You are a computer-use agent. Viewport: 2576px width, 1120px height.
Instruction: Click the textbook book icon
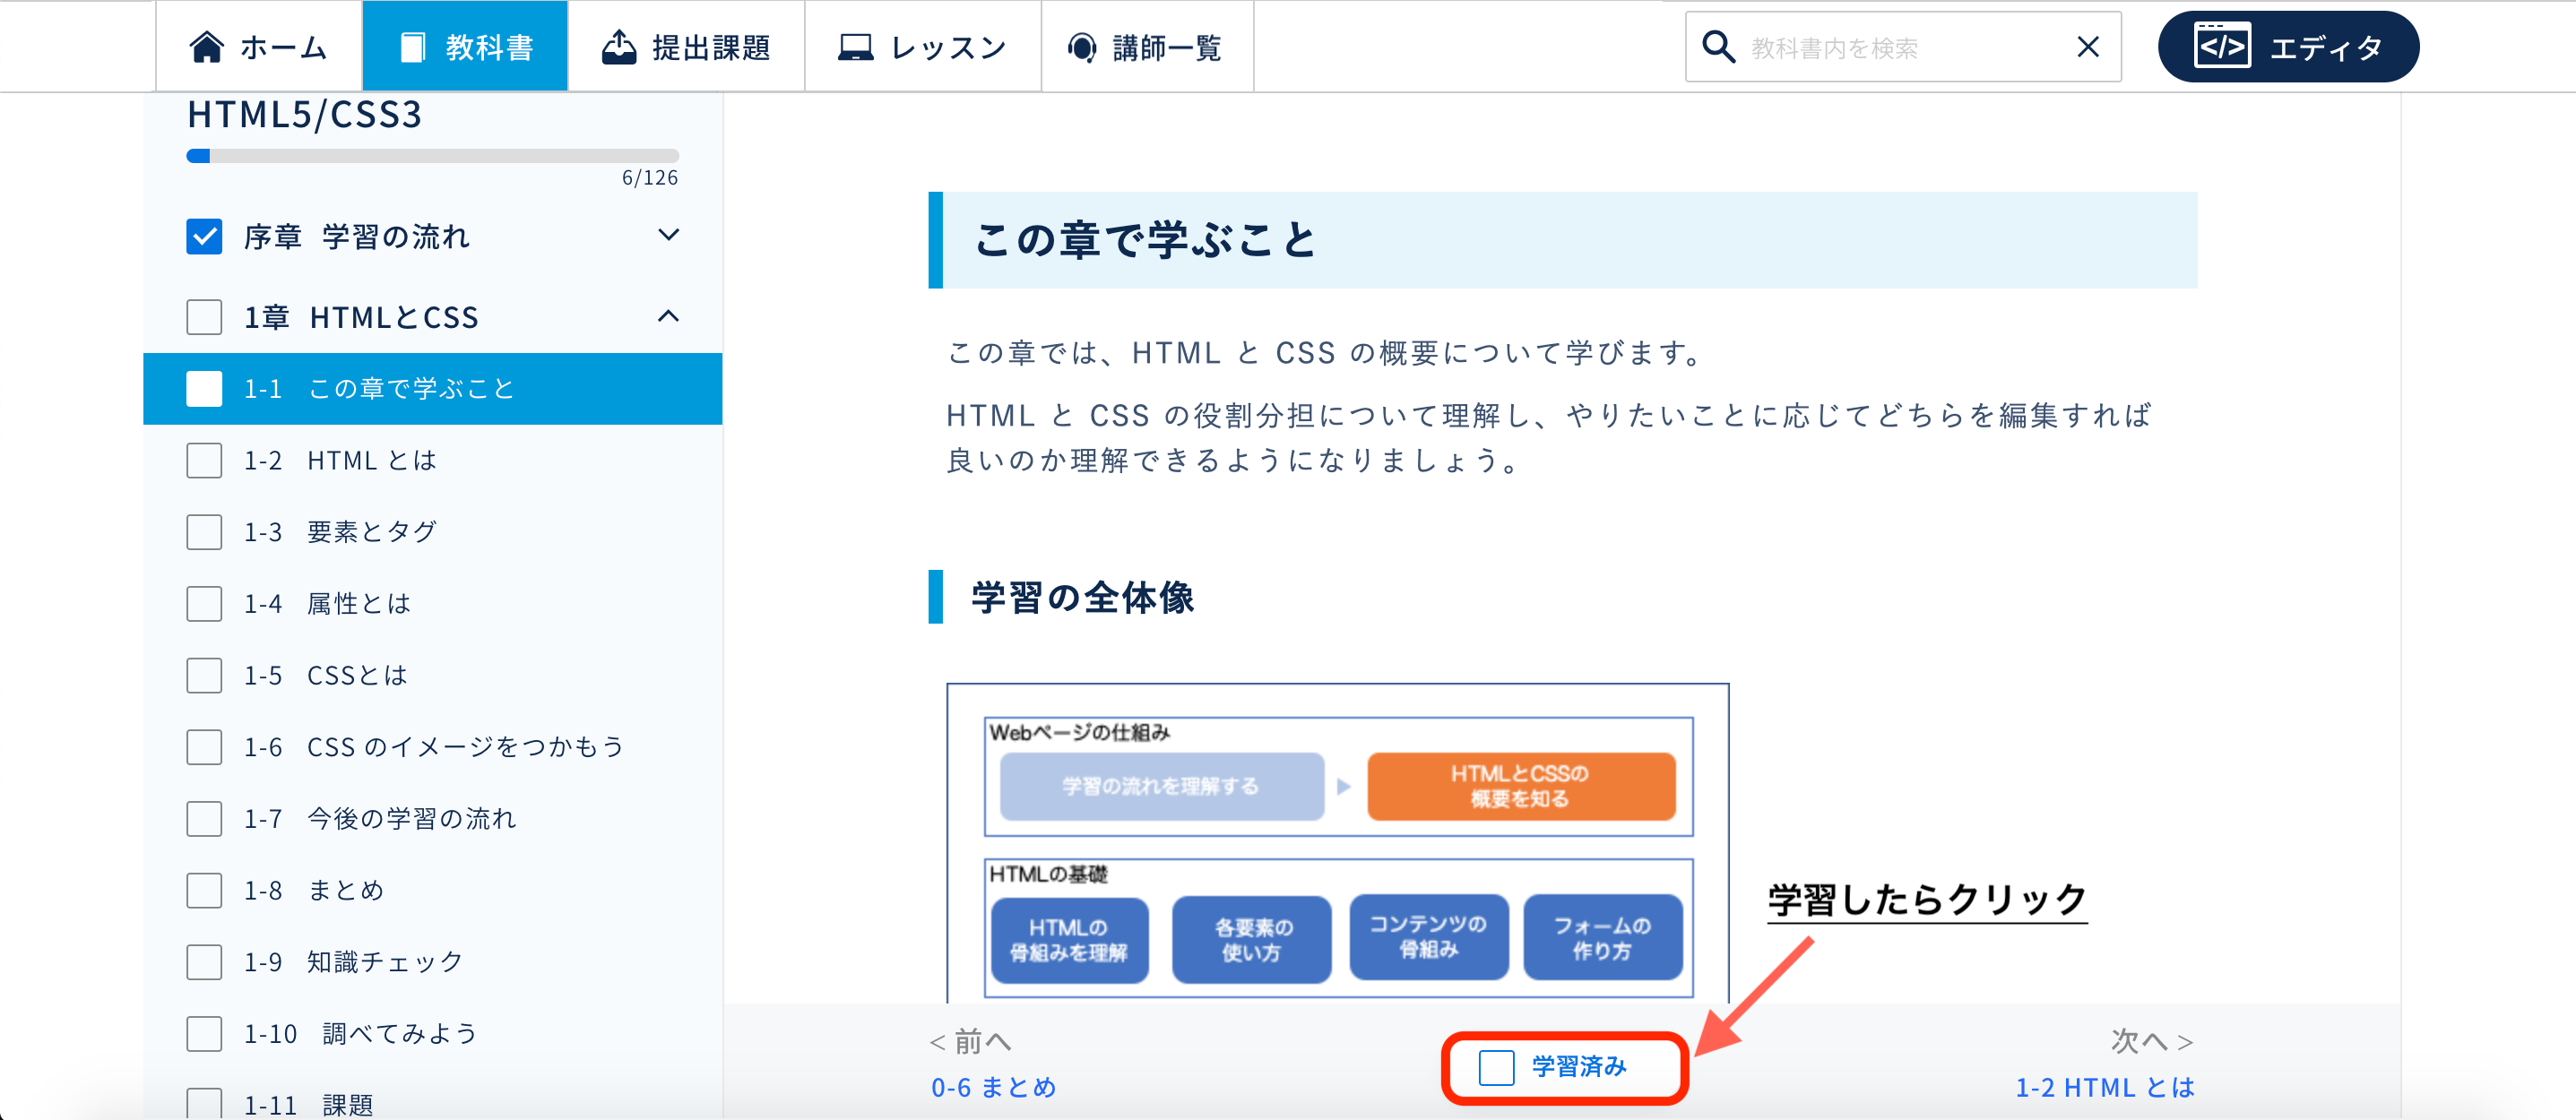(x=412, y=47)
